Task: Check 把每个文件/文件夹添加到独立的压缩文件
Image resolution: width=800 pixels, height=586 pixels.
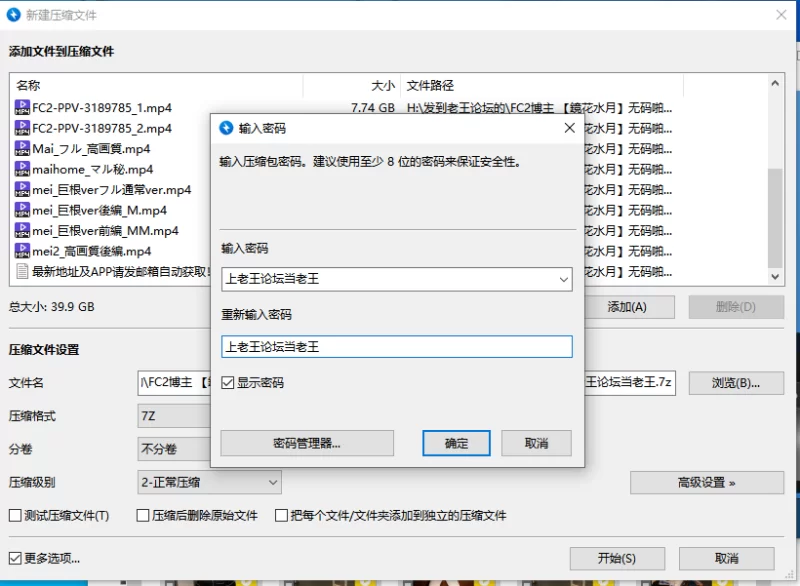Action: 281,516
